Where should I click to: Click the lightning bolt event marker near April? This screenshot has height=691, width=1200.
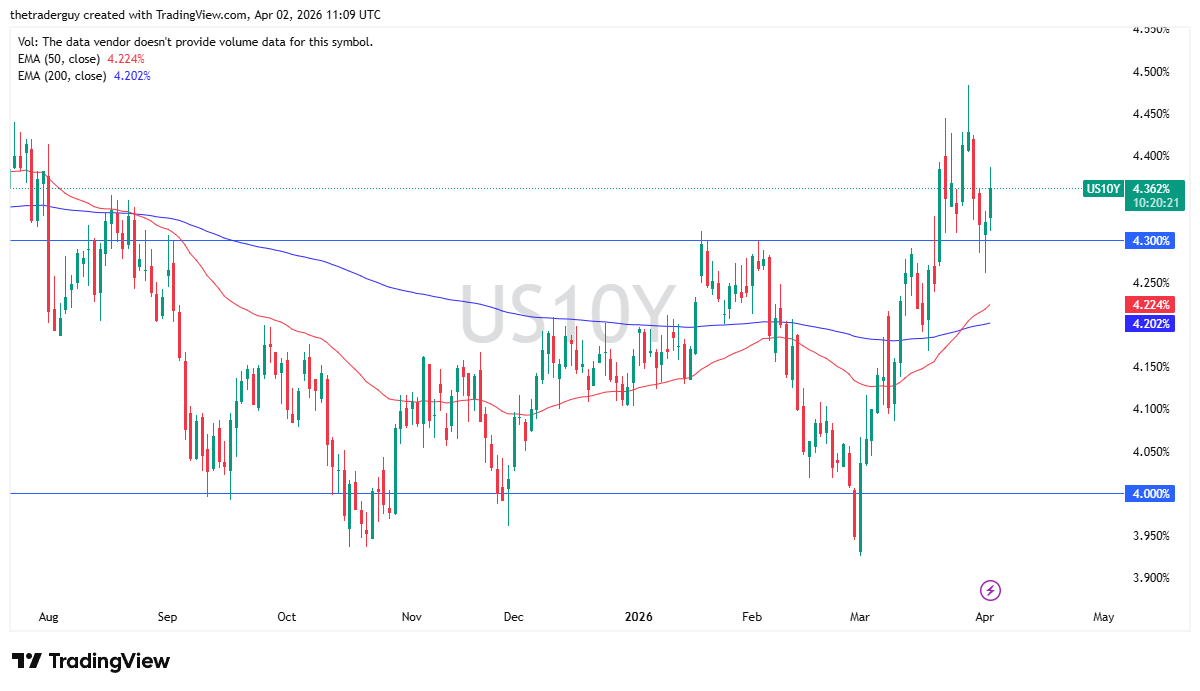(990, 589)
